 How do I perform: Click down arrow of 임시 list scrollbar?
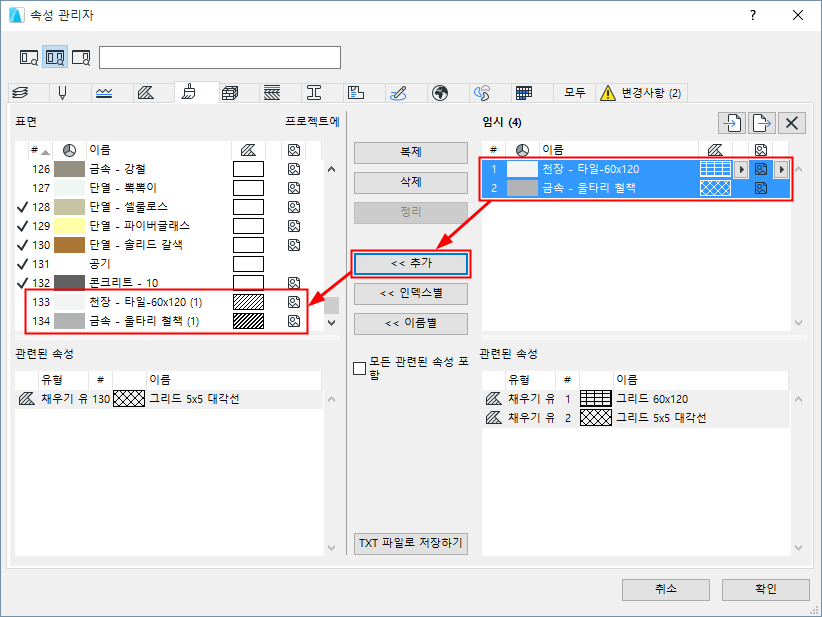[x=798, y=323]
